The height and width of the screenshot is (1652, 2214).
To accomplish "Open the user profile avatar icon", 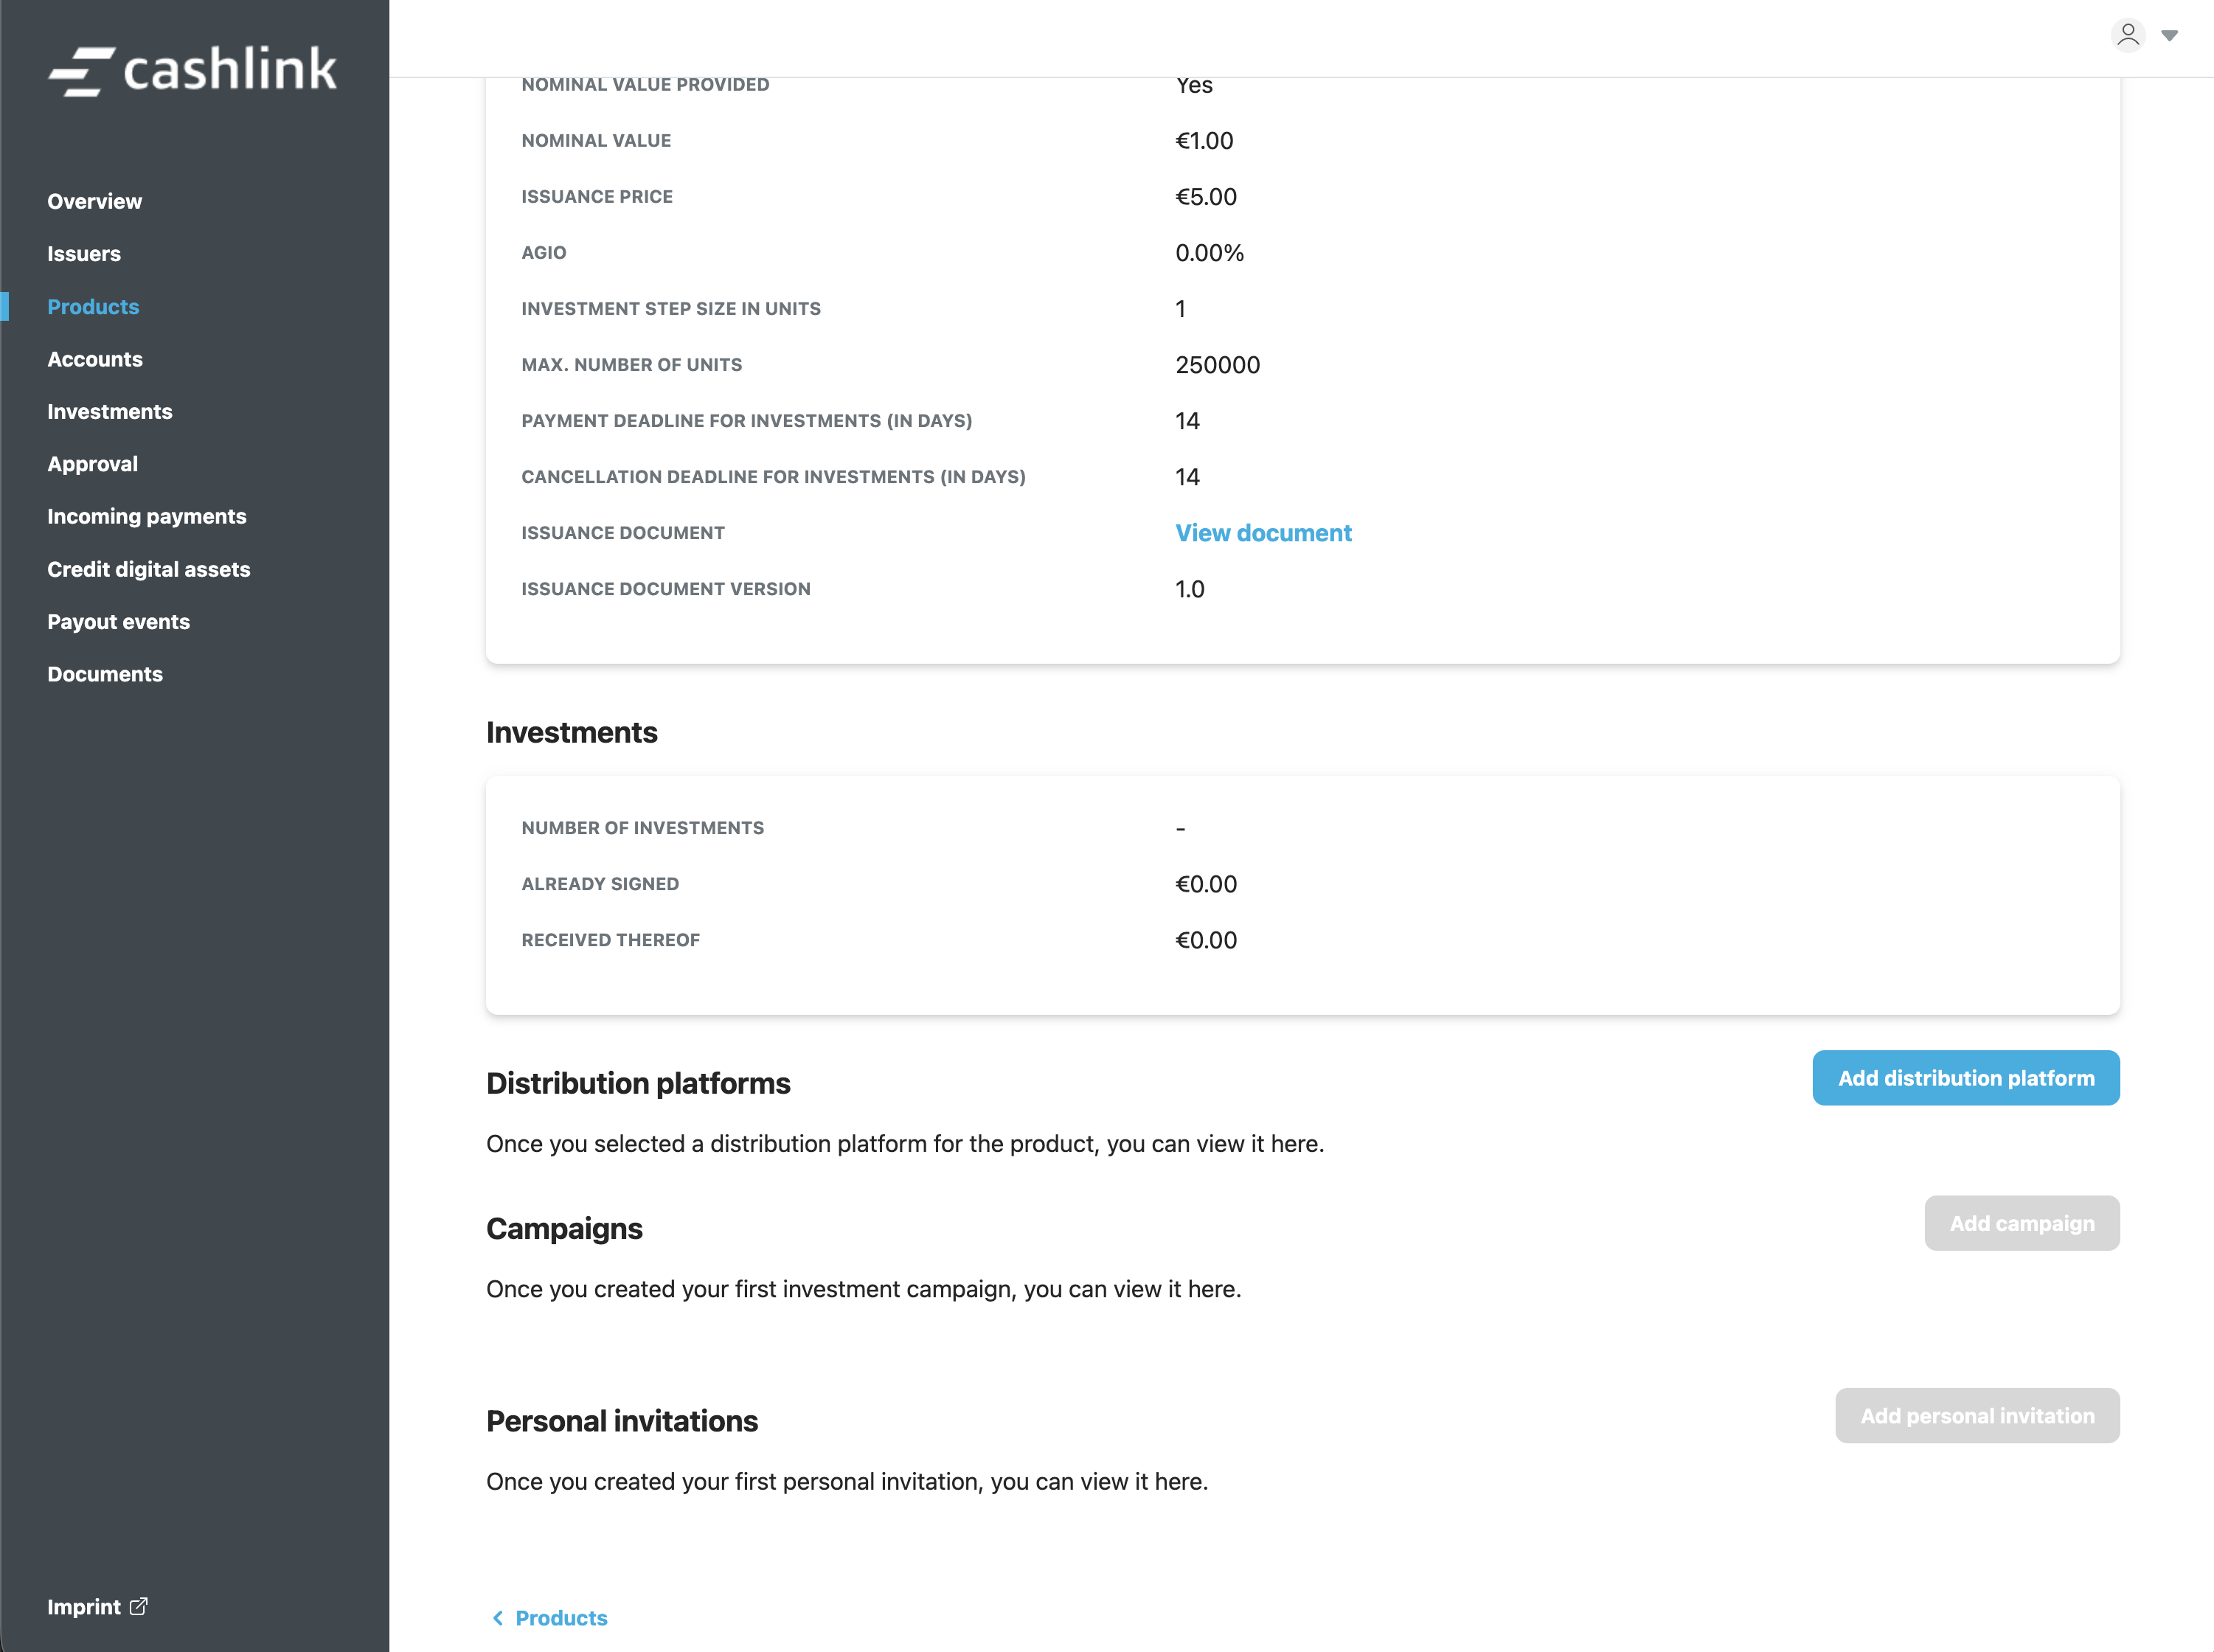I will [2127, 35].
